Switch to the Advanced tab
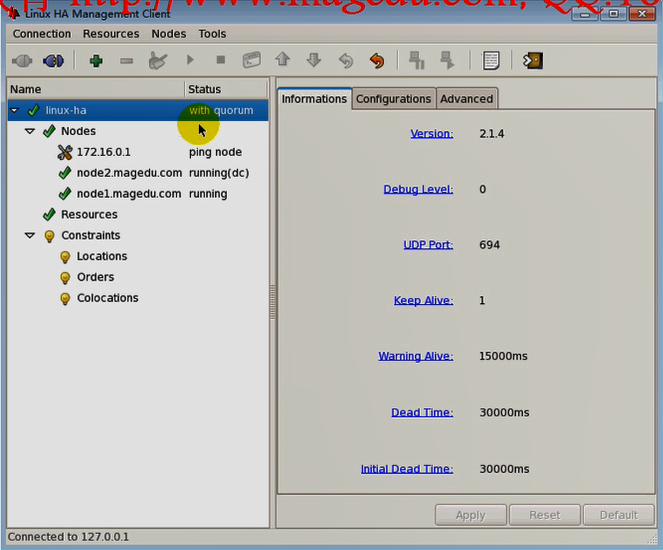 click(466, 99)
